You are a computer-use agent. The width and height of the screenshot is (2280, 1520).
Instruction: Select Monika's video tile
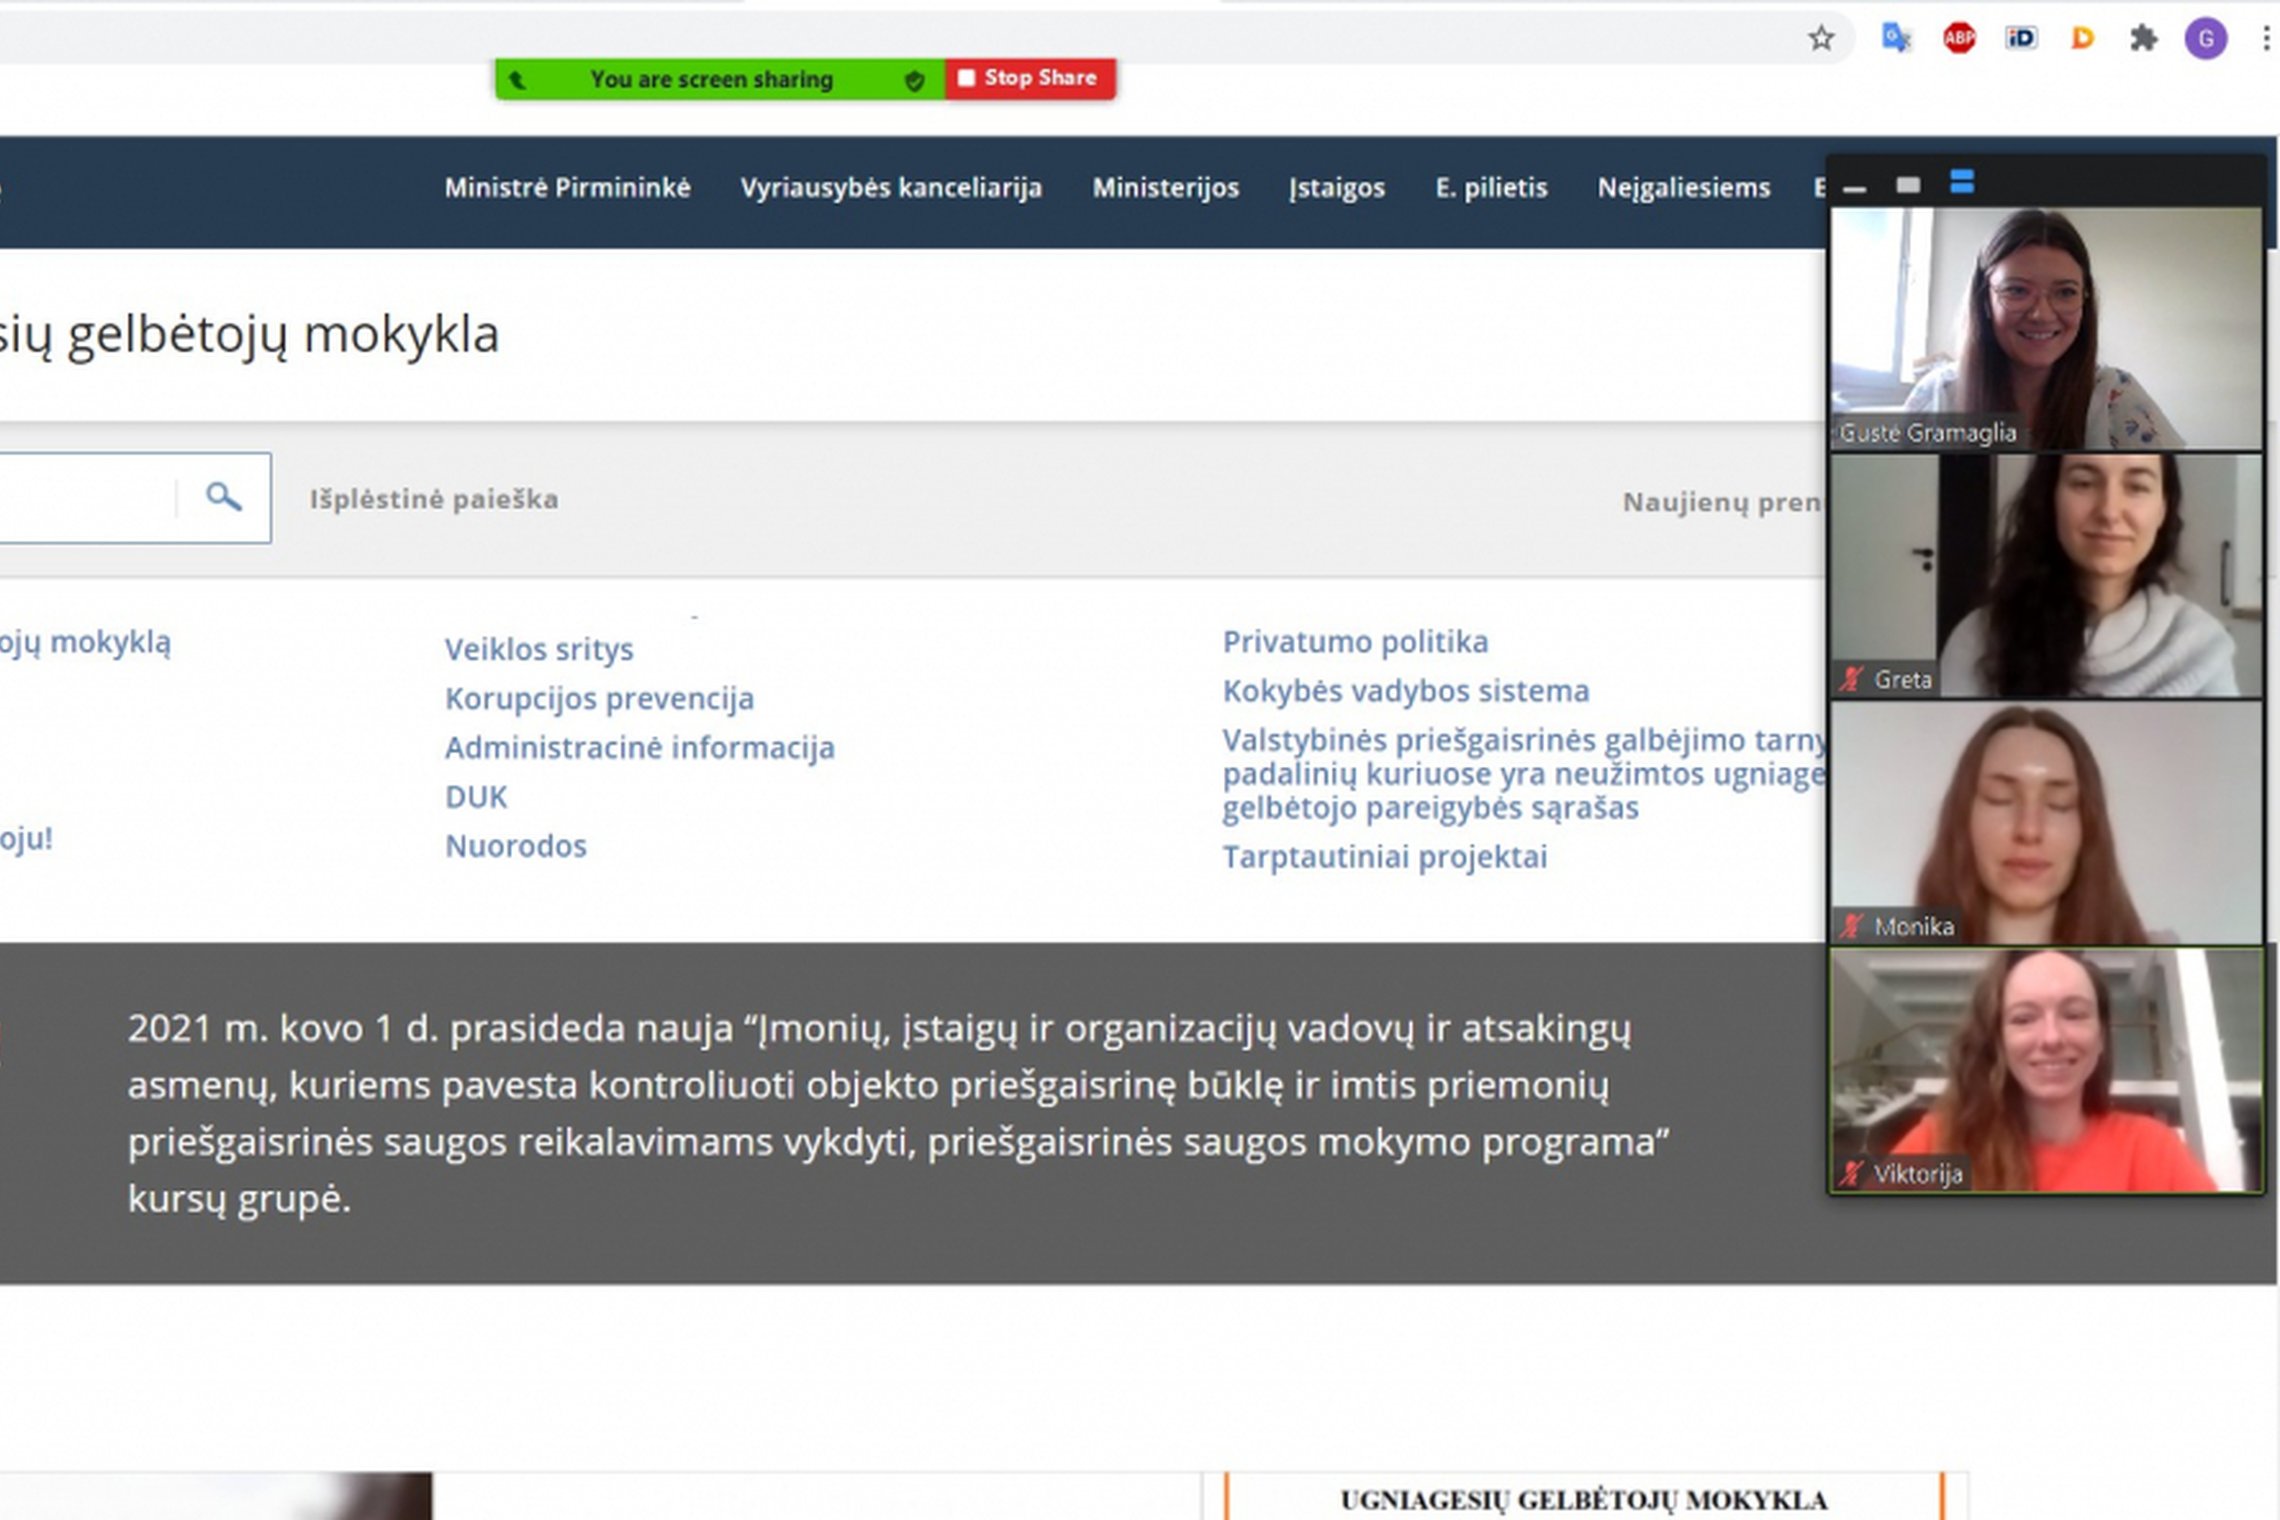pyautogui.click(x=2046, y=823)
